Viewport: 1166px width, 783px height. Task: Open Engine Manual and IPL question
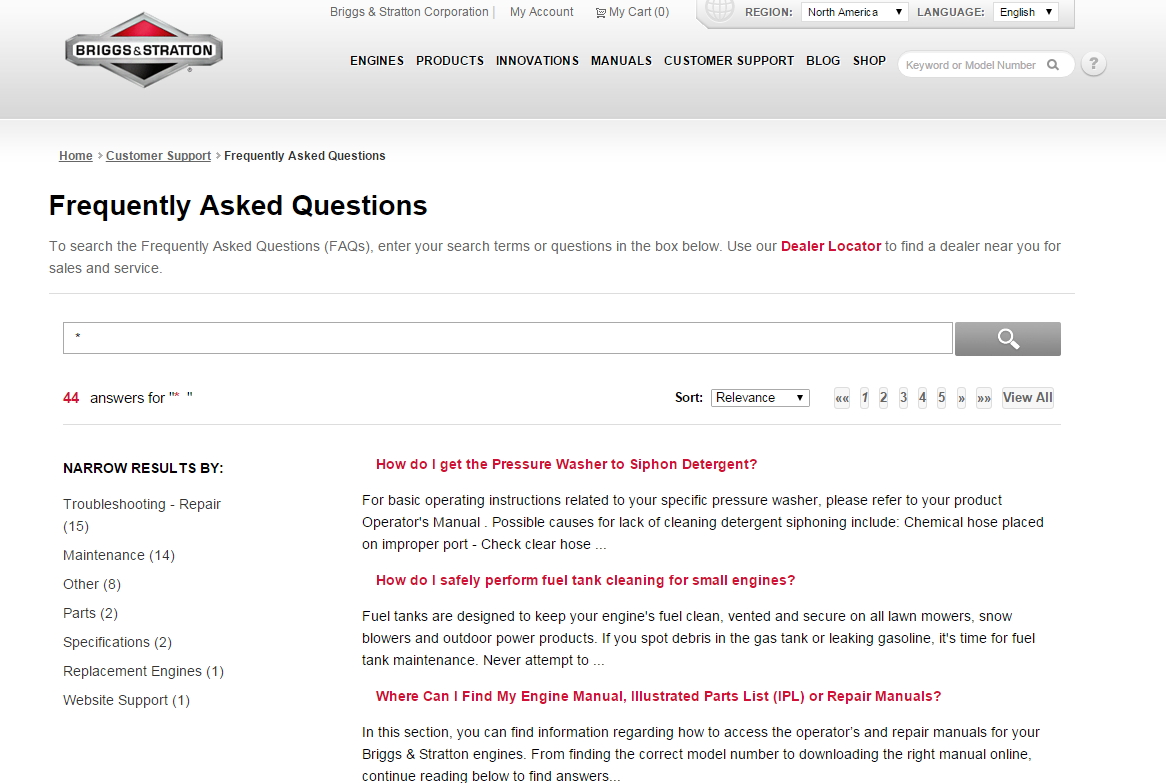click(x=658, y=697)
